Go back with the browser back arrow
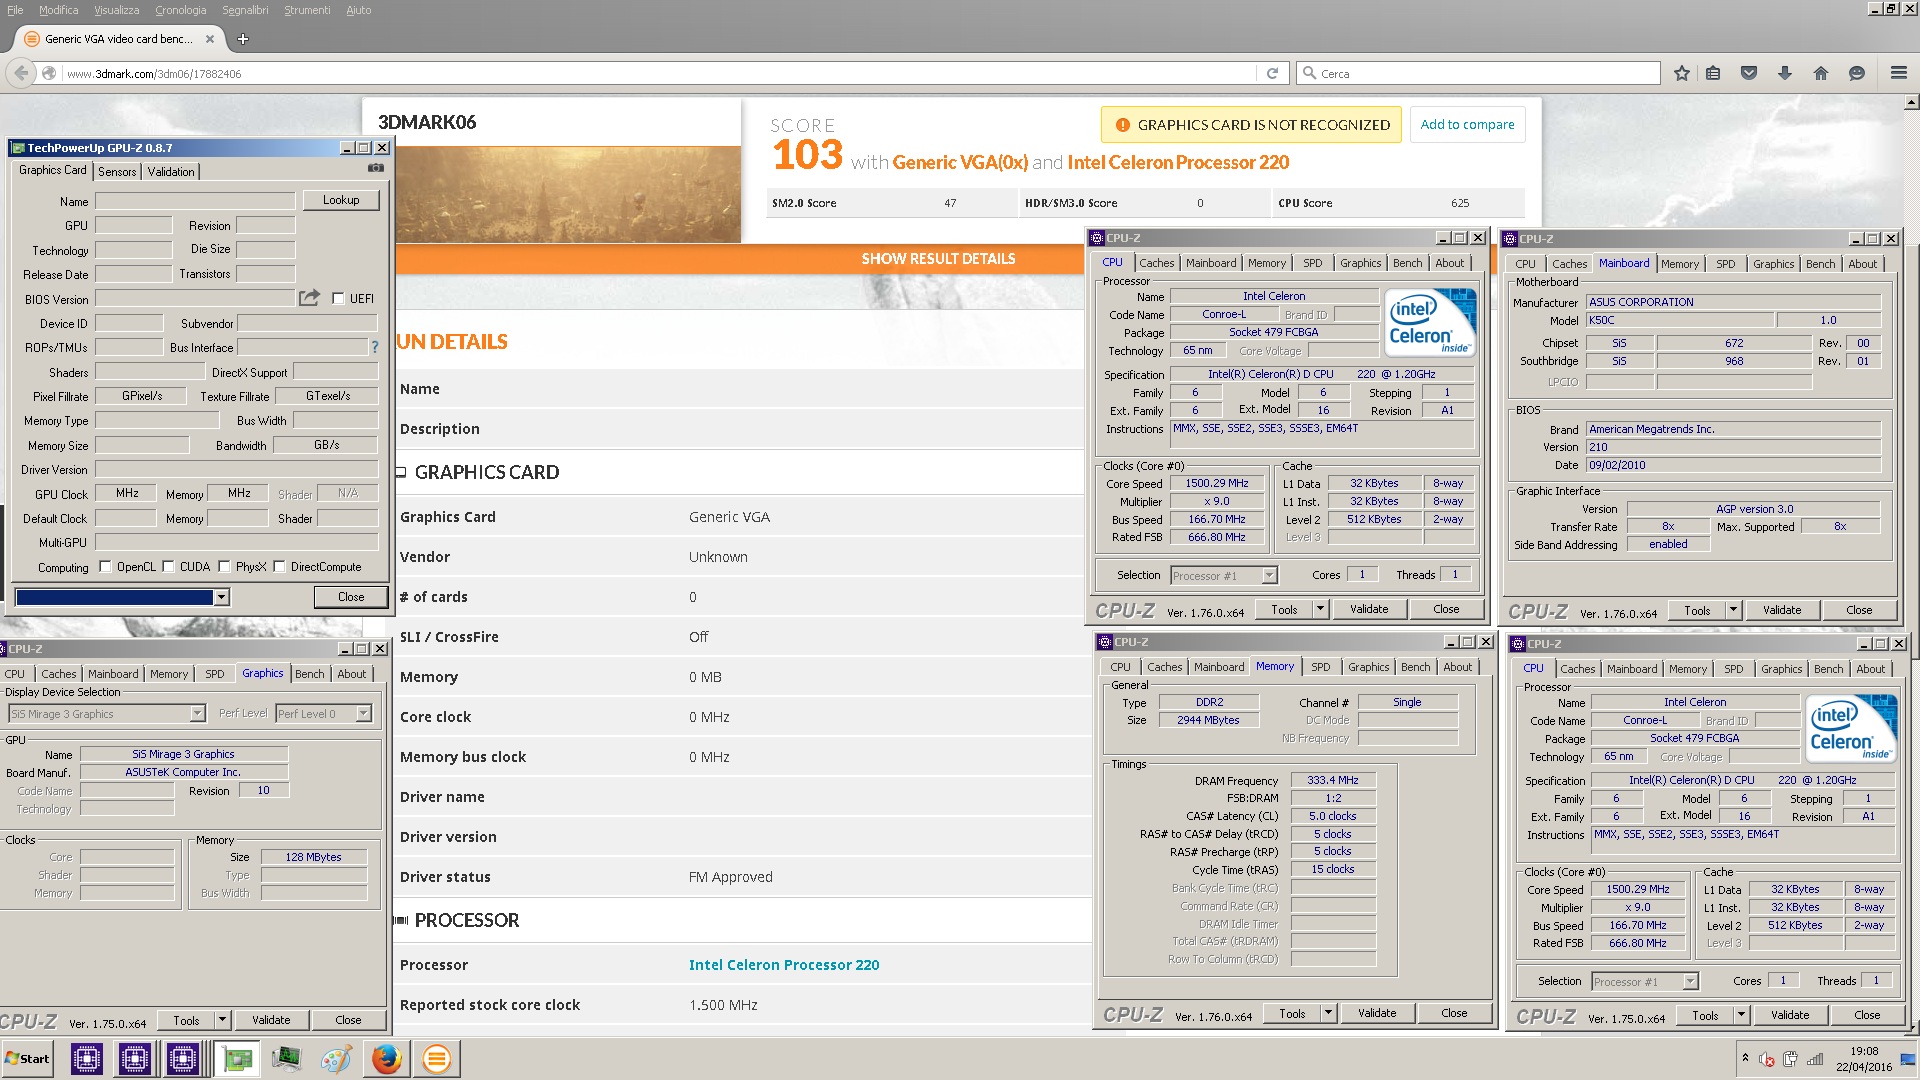 click(x=21, y=73)
